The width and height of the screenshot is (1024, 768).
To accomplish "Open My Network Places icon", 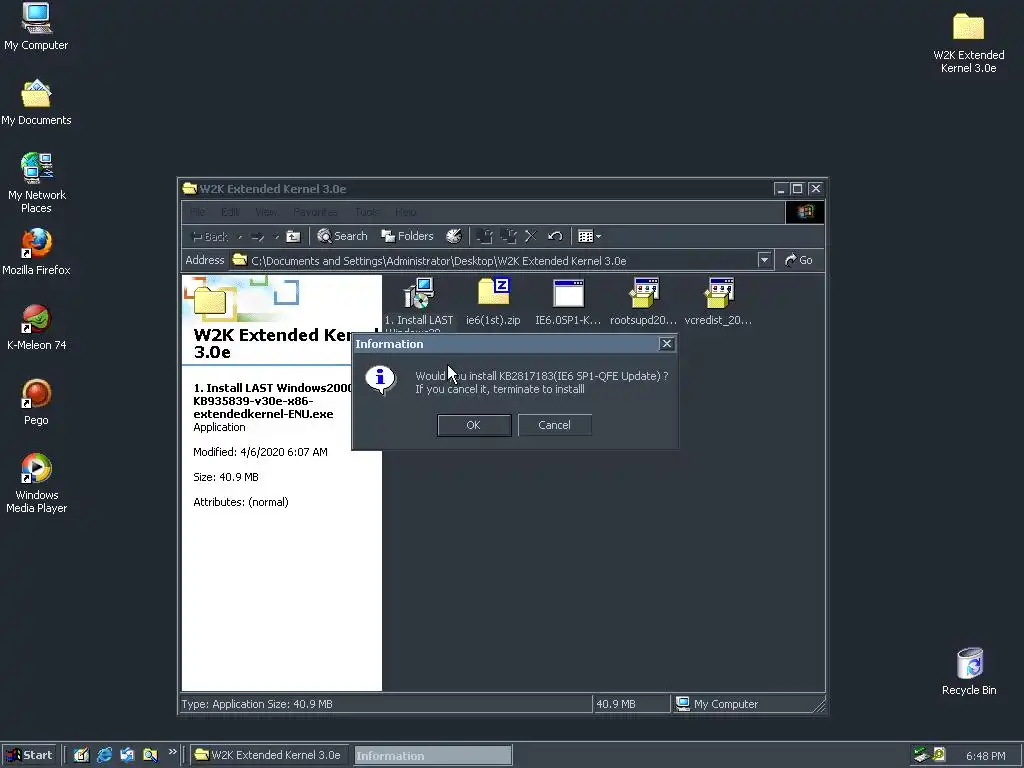I will pos(37,183).
